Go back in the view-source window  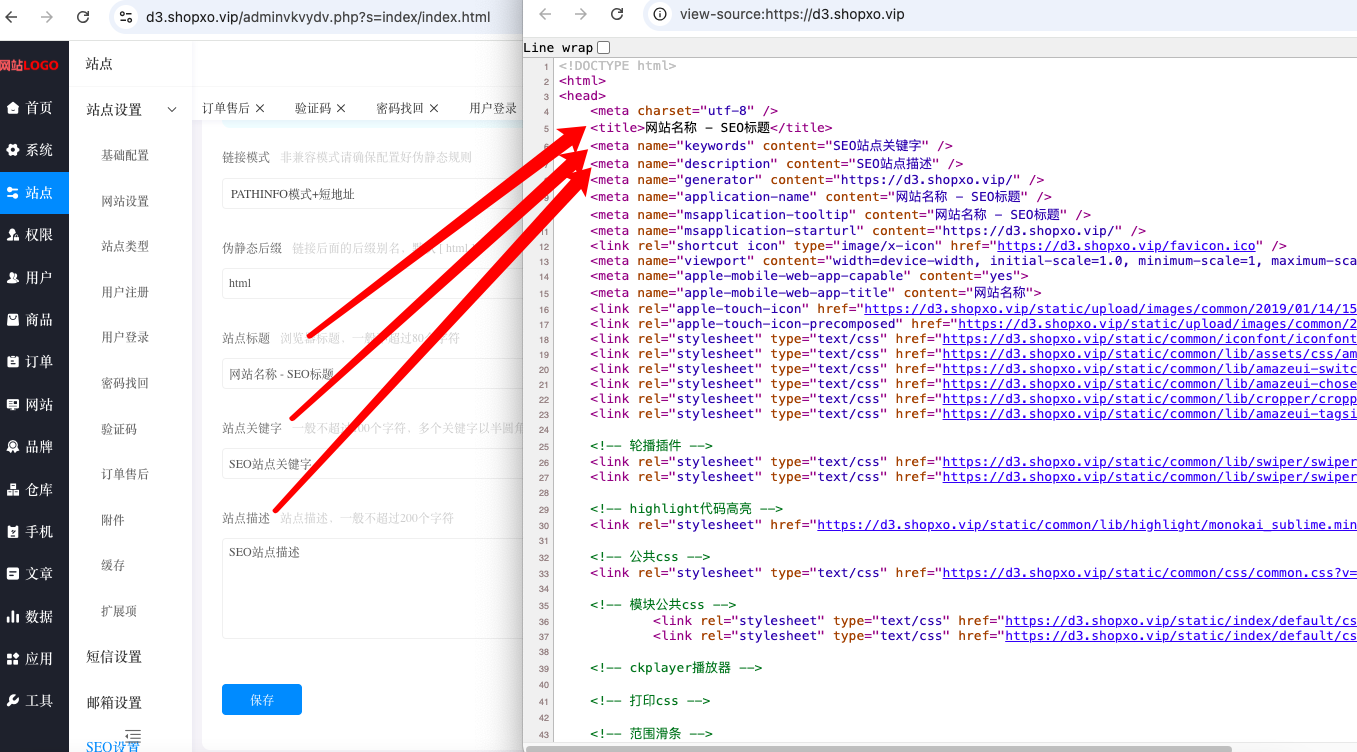(544, 14)
